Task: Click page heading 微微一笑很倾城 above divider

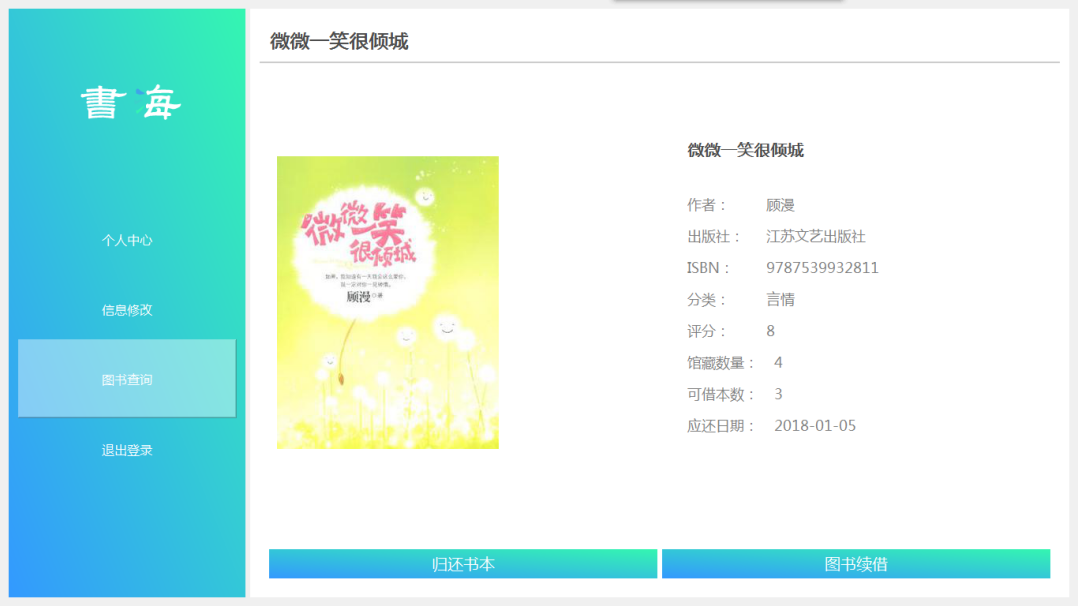Action: [x=339, y=41]
